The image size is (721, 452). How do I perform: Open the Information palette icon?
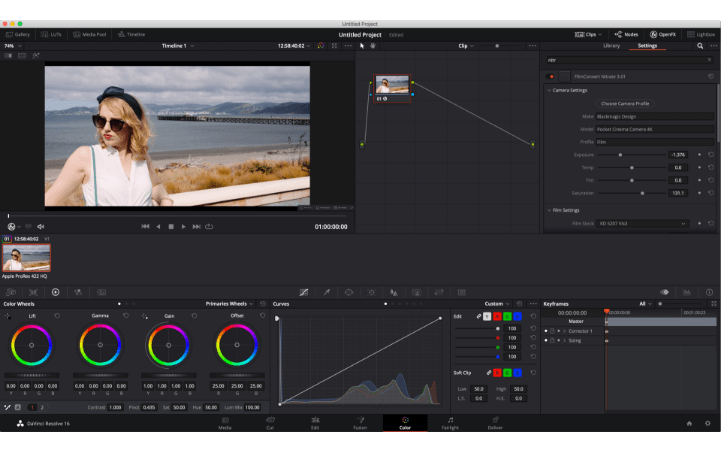point(710,292)
